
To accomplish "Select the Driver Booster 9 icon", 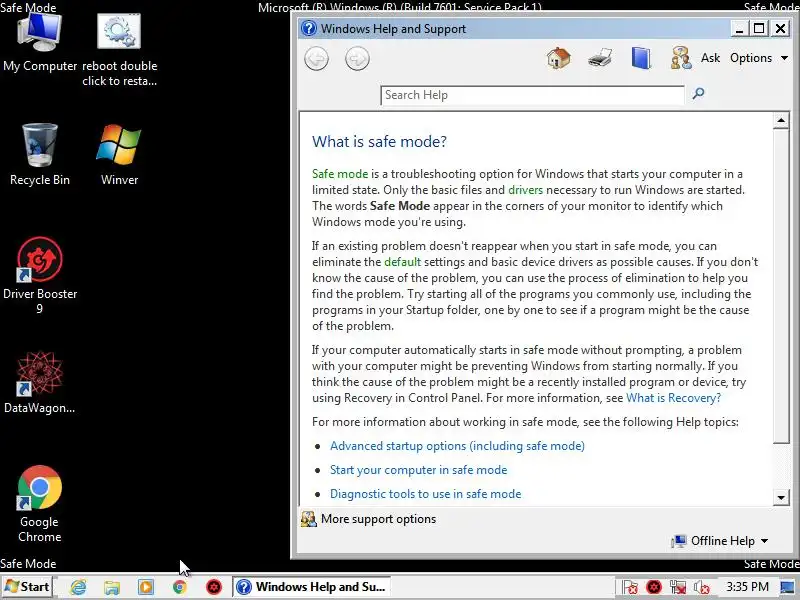I will coord(40,276).
